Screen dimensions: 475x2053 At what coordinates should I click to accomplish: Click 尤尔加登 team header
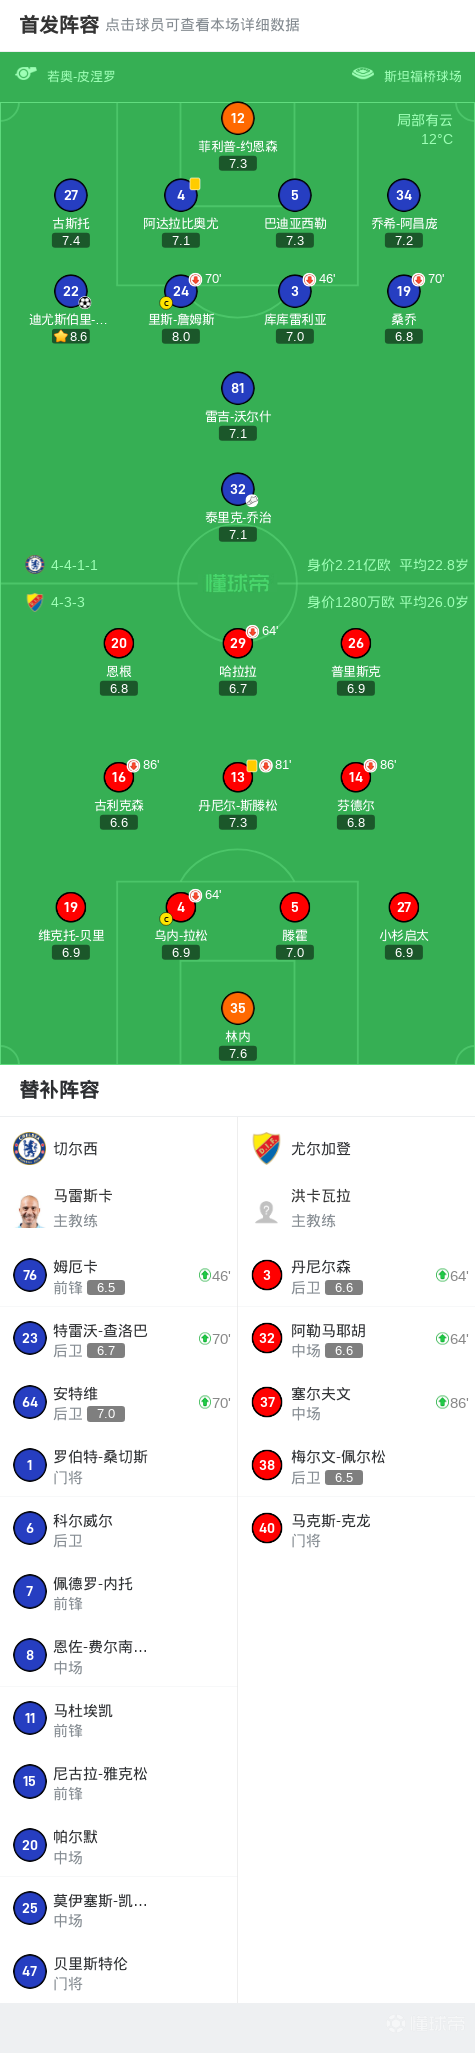320,1149
